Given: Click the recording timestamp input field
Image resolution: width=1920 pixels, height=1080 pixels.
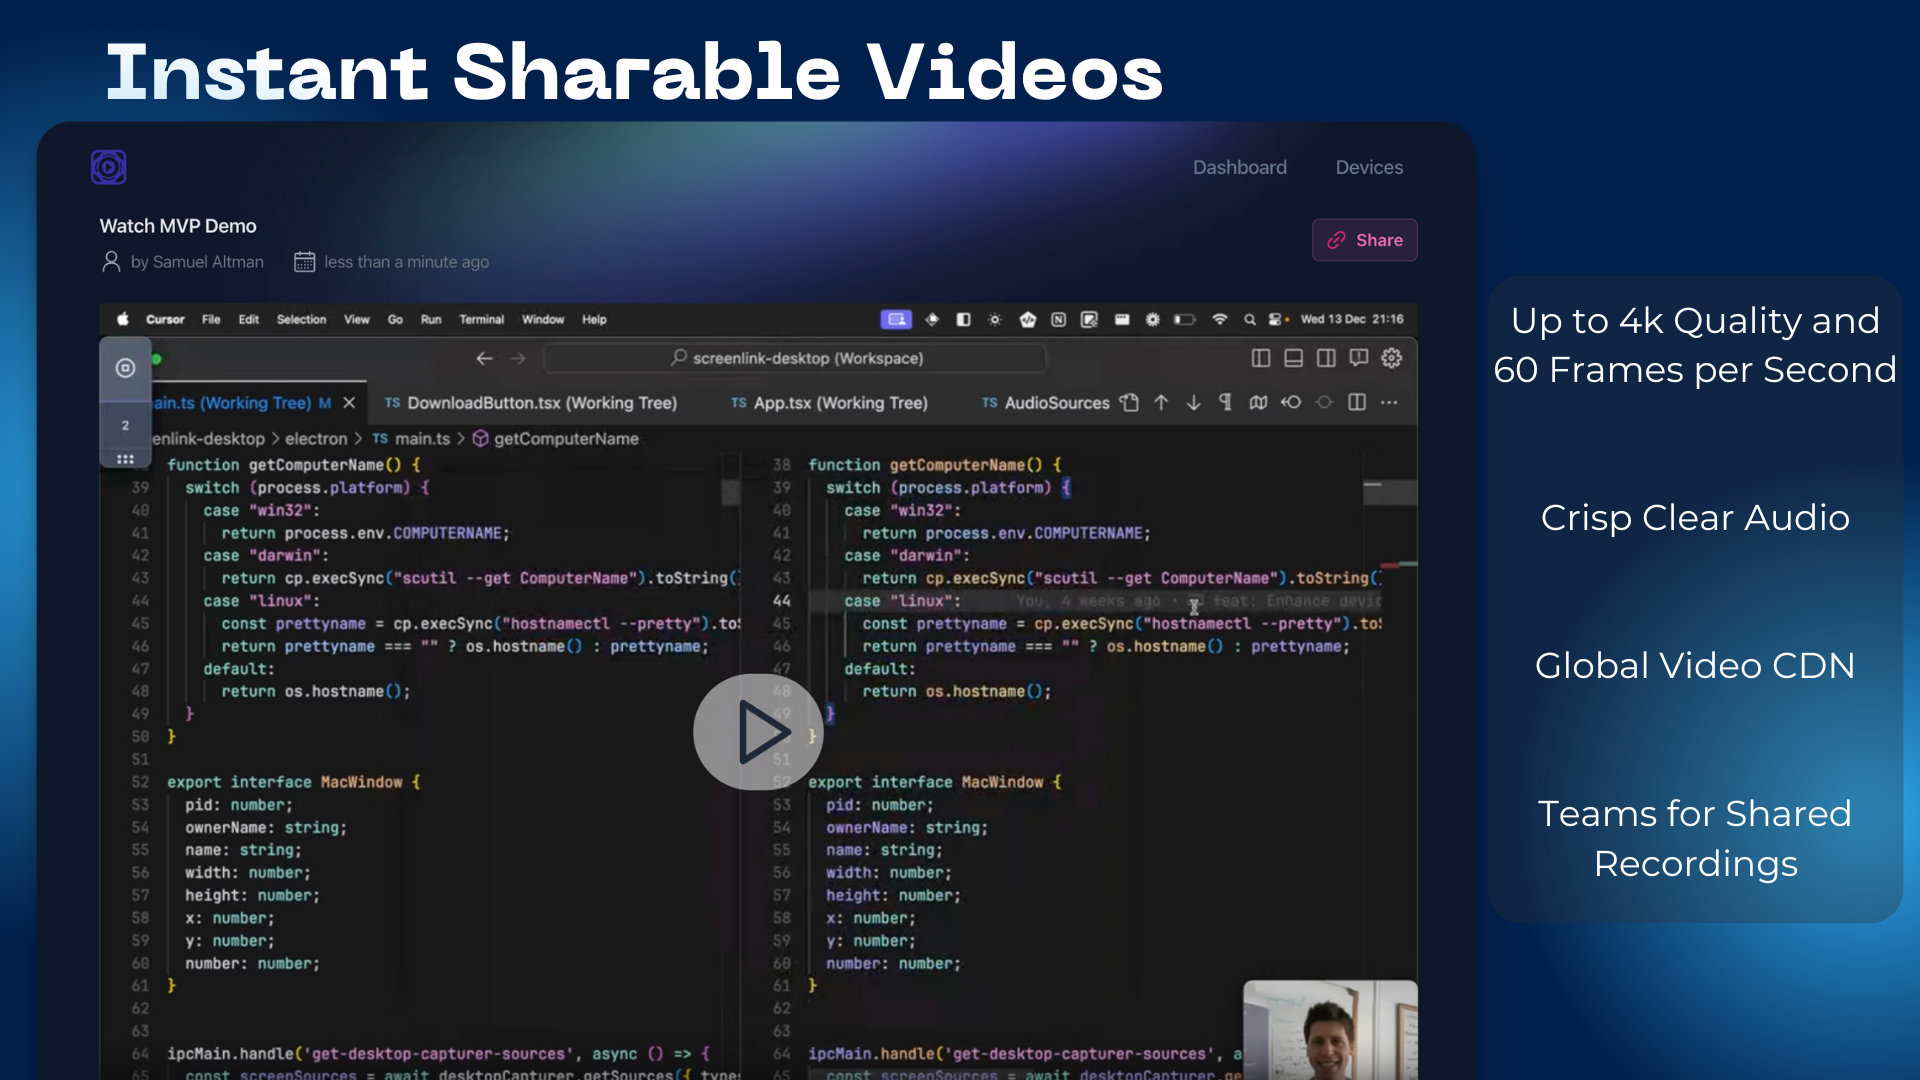Looking at the screenshot, I should [407, 262].
